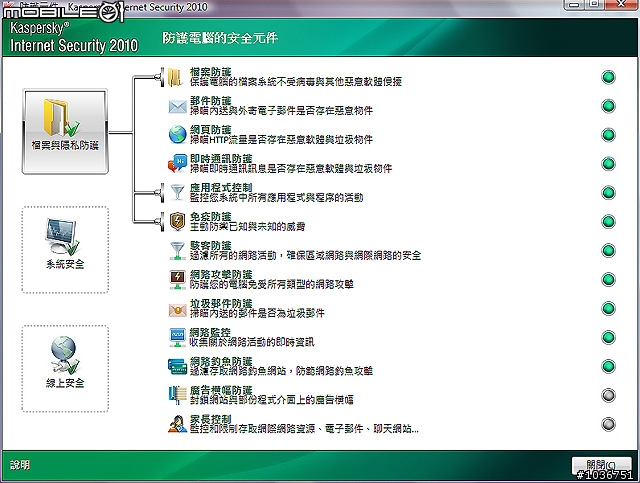Click the 網路監控 monitor icon
Image resolution: width=640 pixels, height=483 pixels.
pyautogui.click(x=178, y=338)
